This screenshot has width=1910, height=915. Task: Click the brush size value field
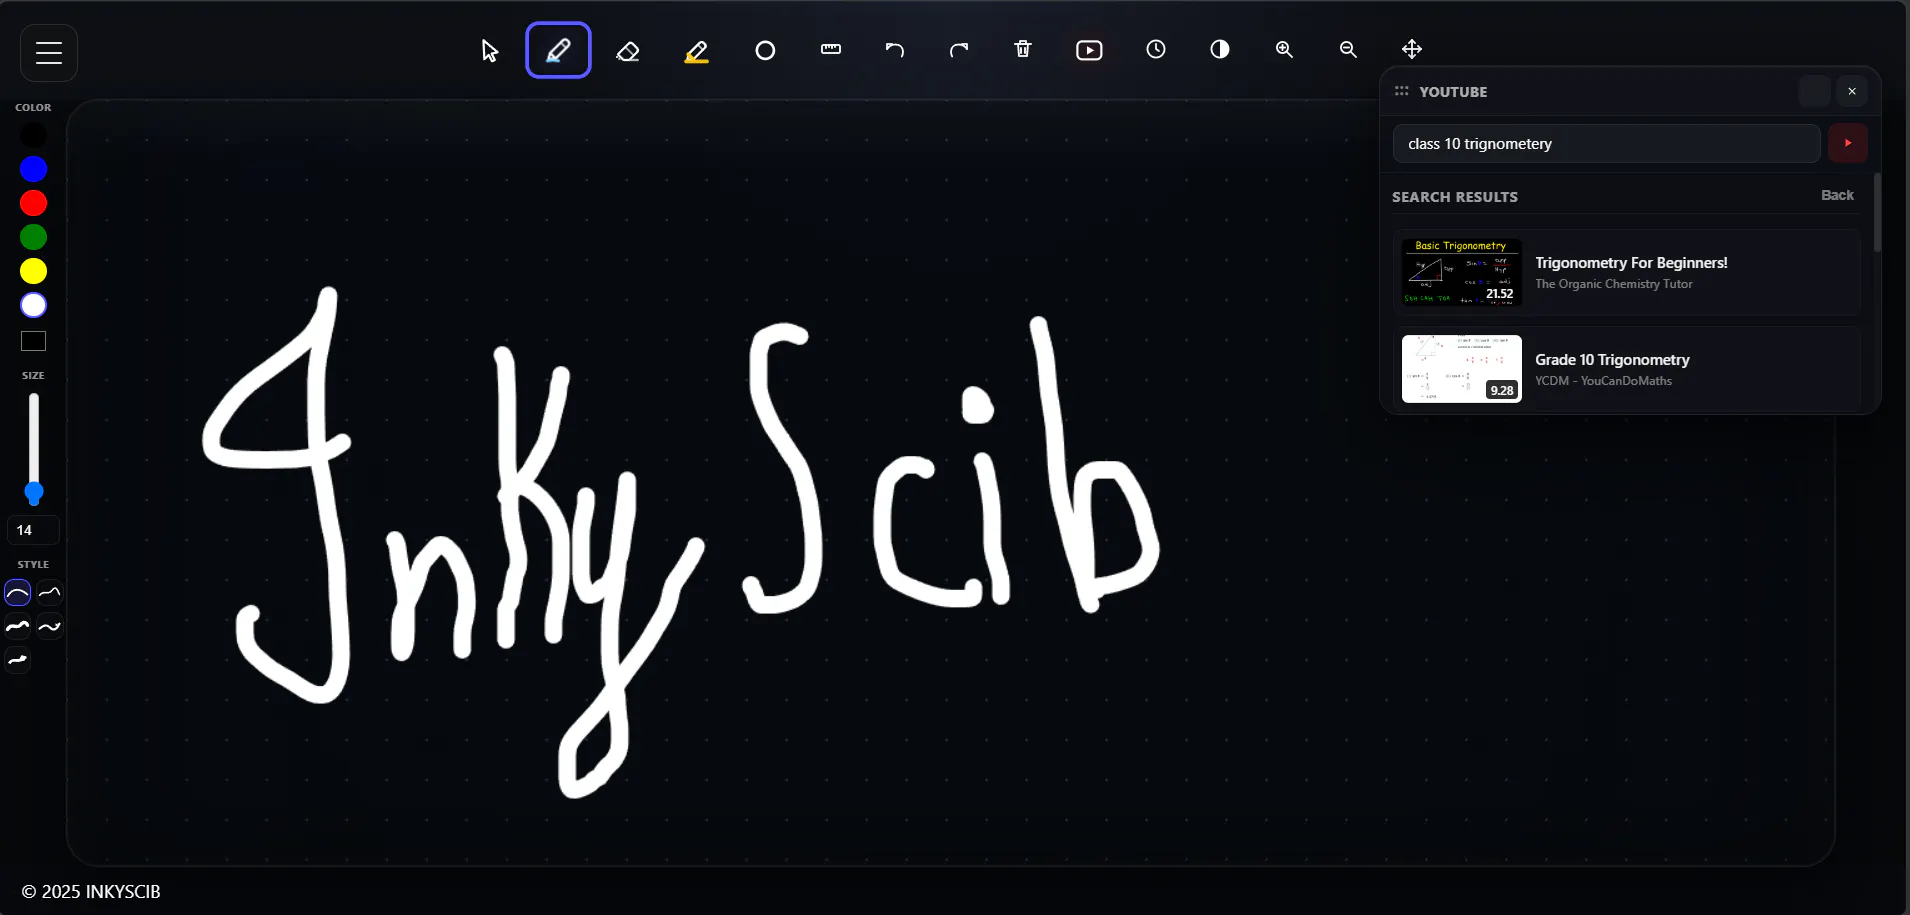click(33, 530)
